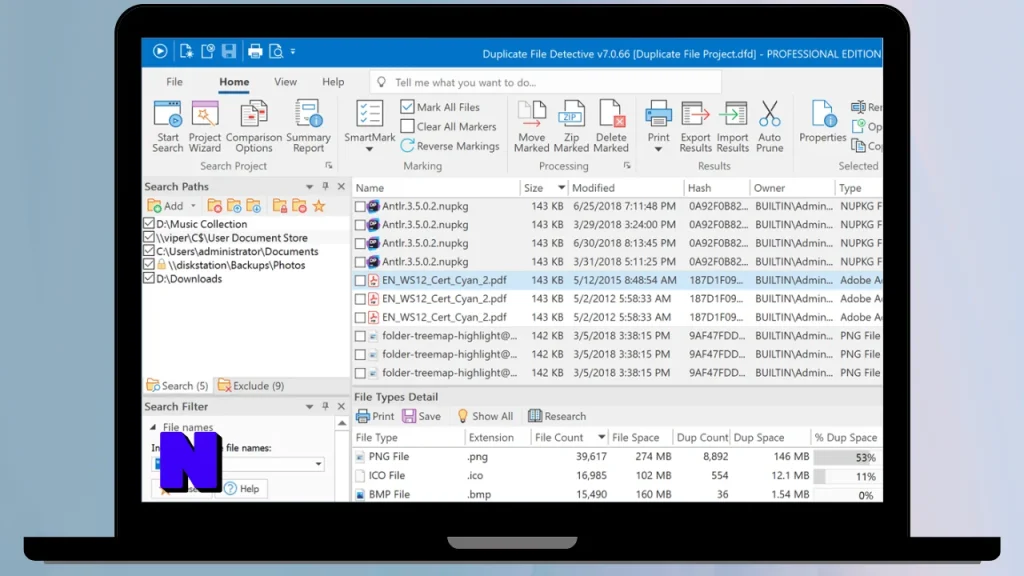Sort by Size column arrow
Viewport: 1024px width, 576px height.
[561, 188]
